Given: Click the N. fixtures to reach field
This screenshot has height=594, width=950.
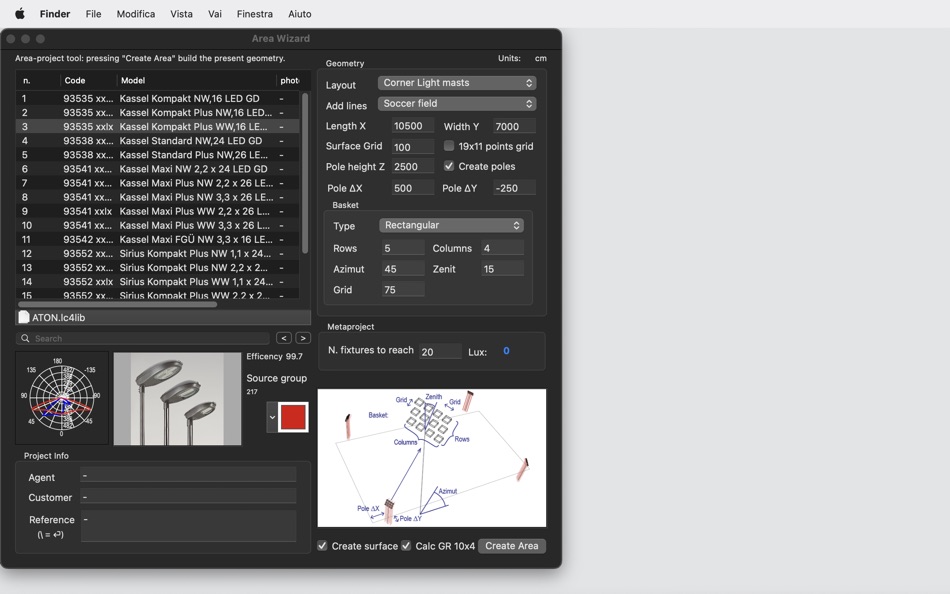Looking at the screenshot, I should [440, 352].
